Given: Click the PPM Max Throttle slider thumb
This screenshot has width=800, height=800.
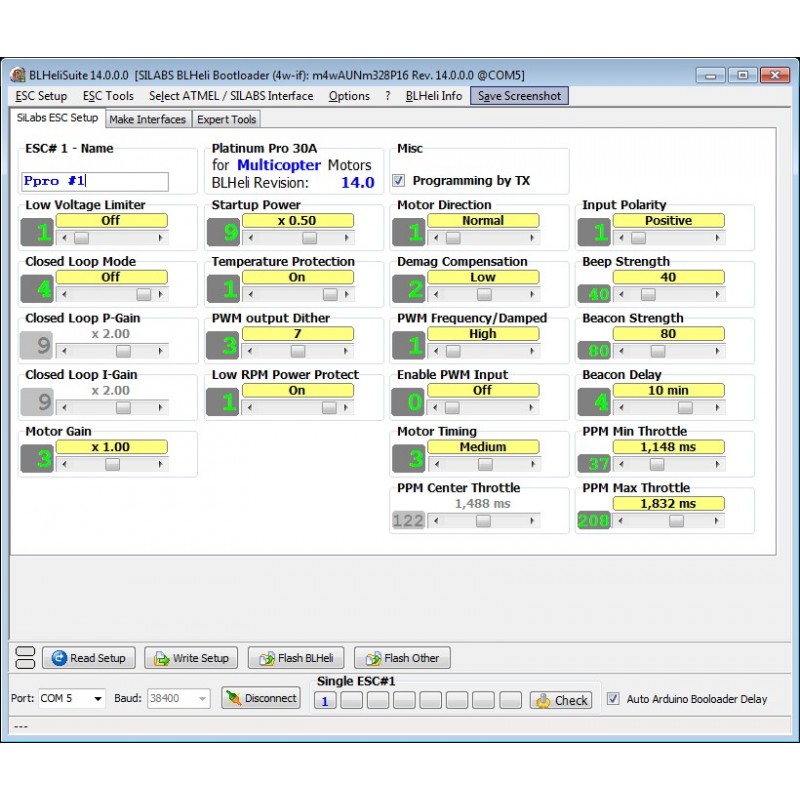Looking at the screenshot, I should (x=677, y=521).
